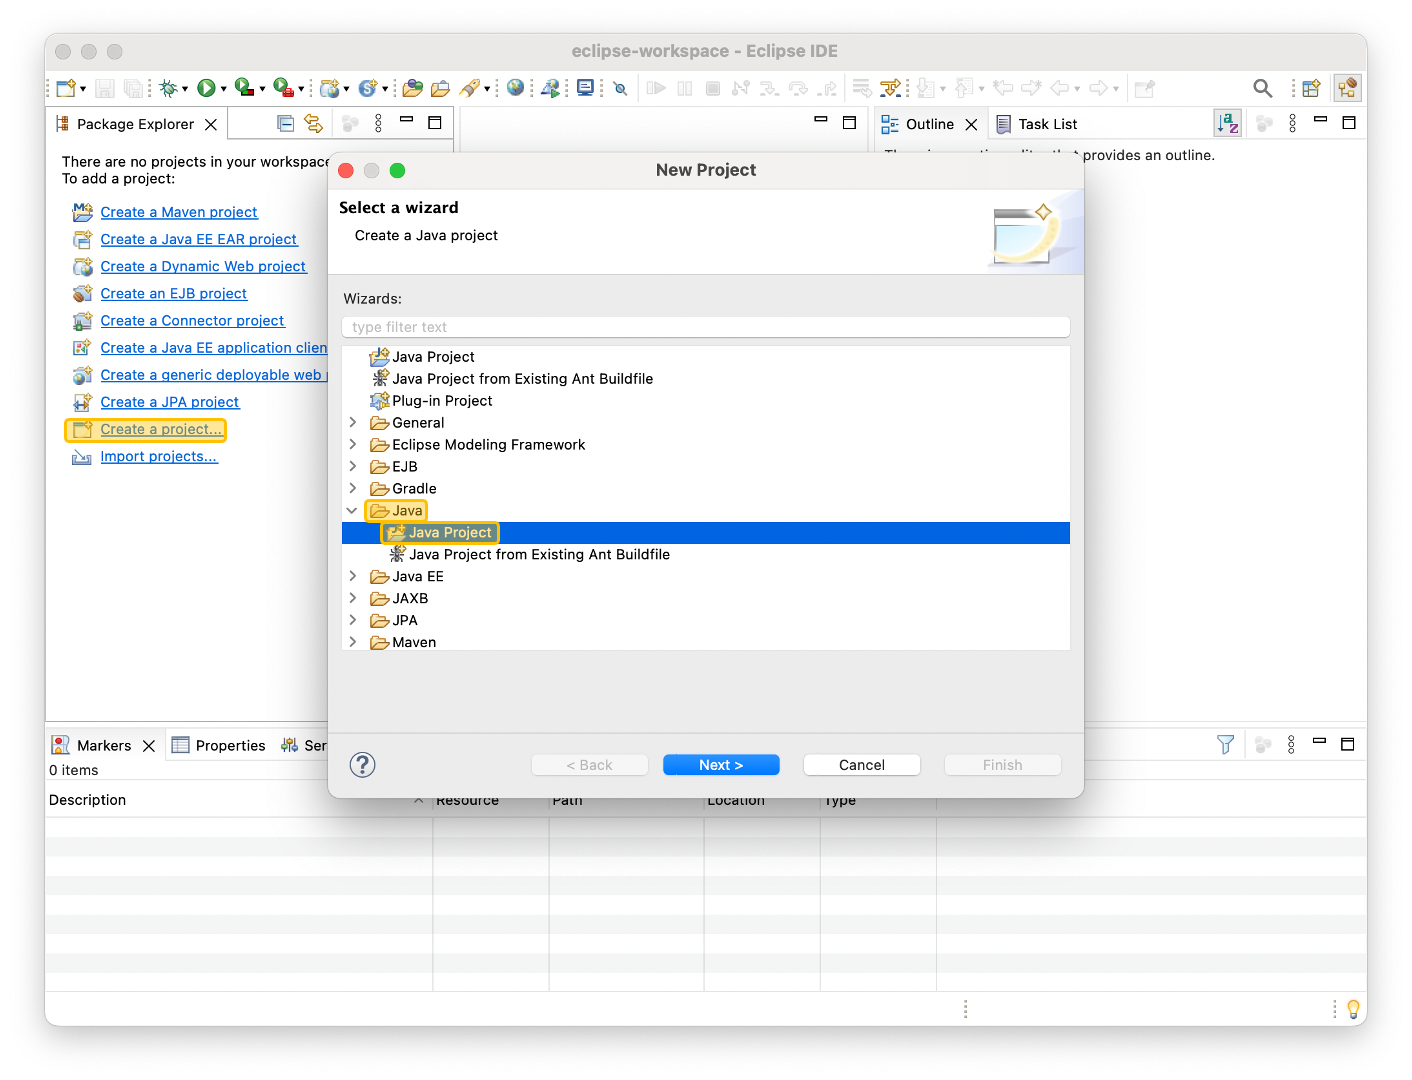Click the lightbulb tip icon in status bar

1353,1009
